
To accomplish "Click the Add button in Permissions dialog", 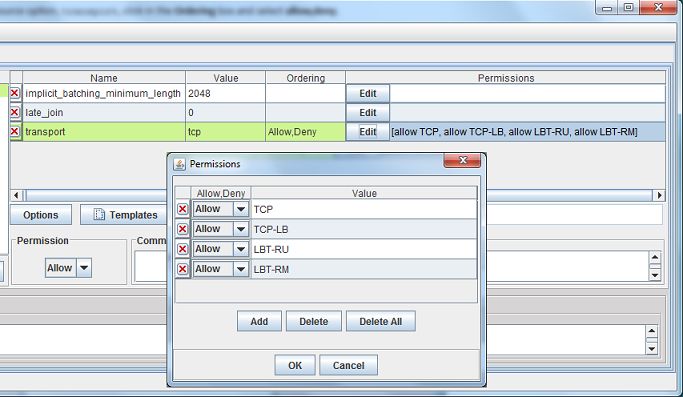I will tap(259, 322).
